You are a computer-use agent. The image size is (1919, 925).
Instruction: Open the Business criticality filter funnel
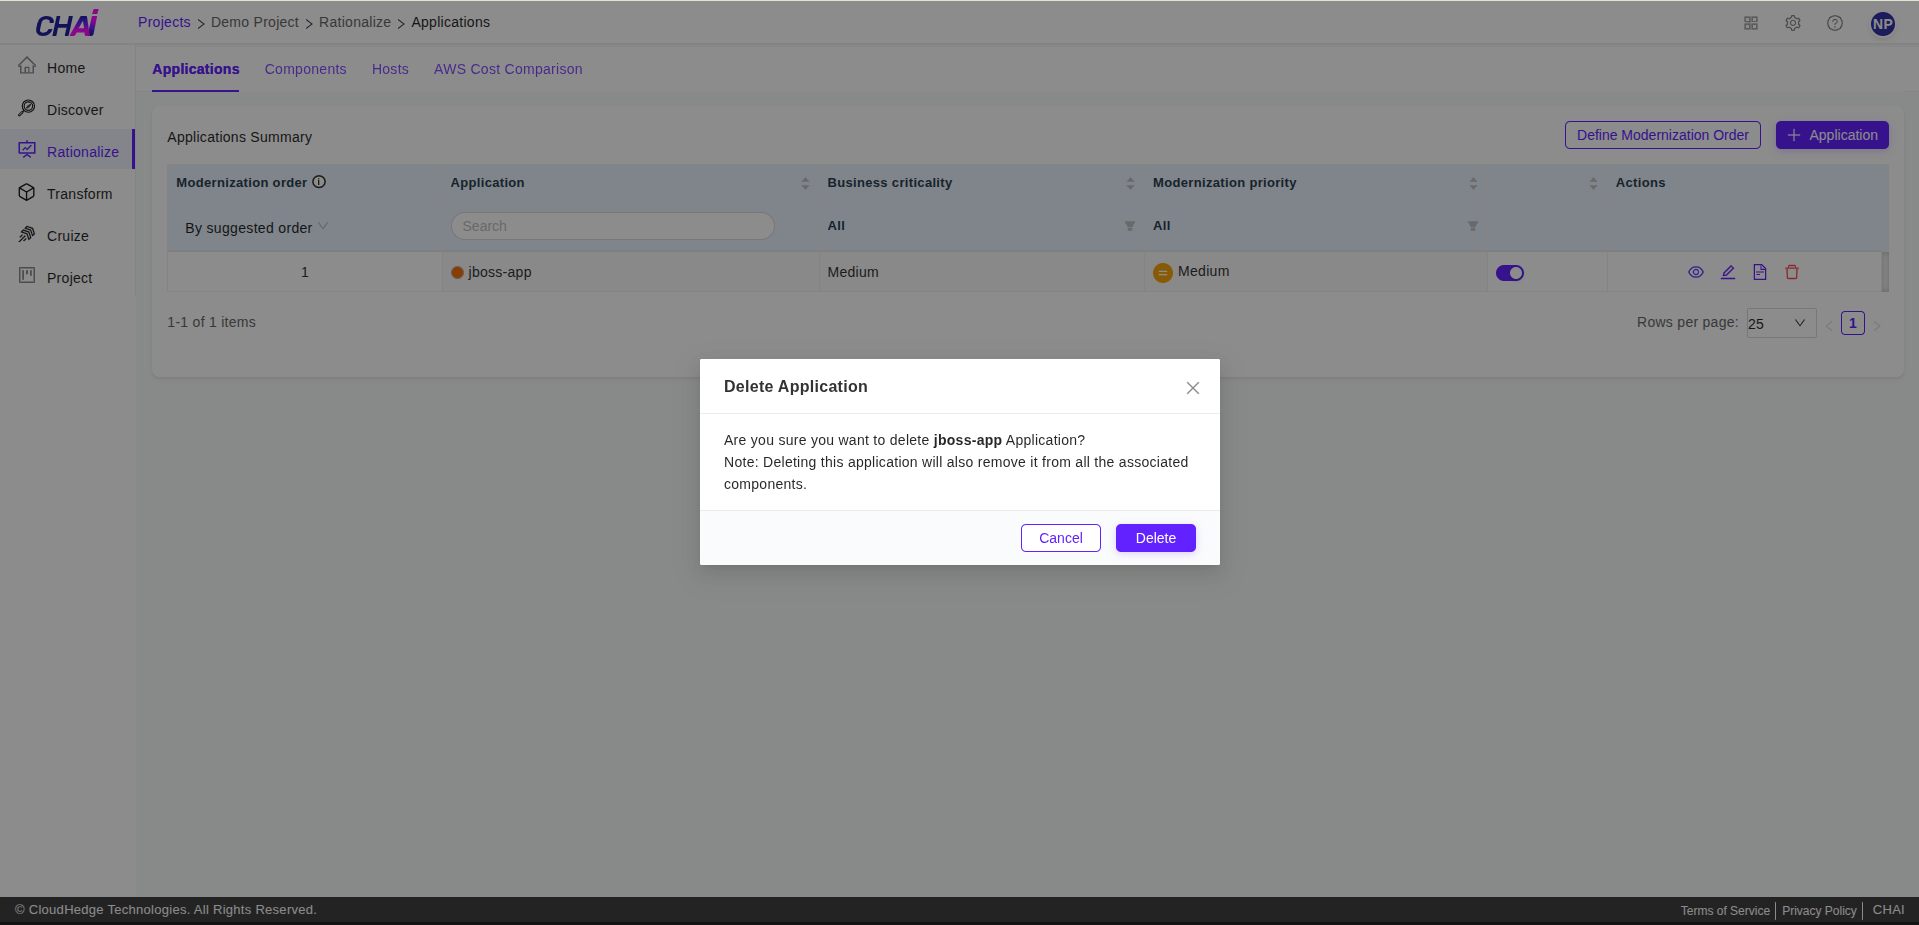point(1129,225)
